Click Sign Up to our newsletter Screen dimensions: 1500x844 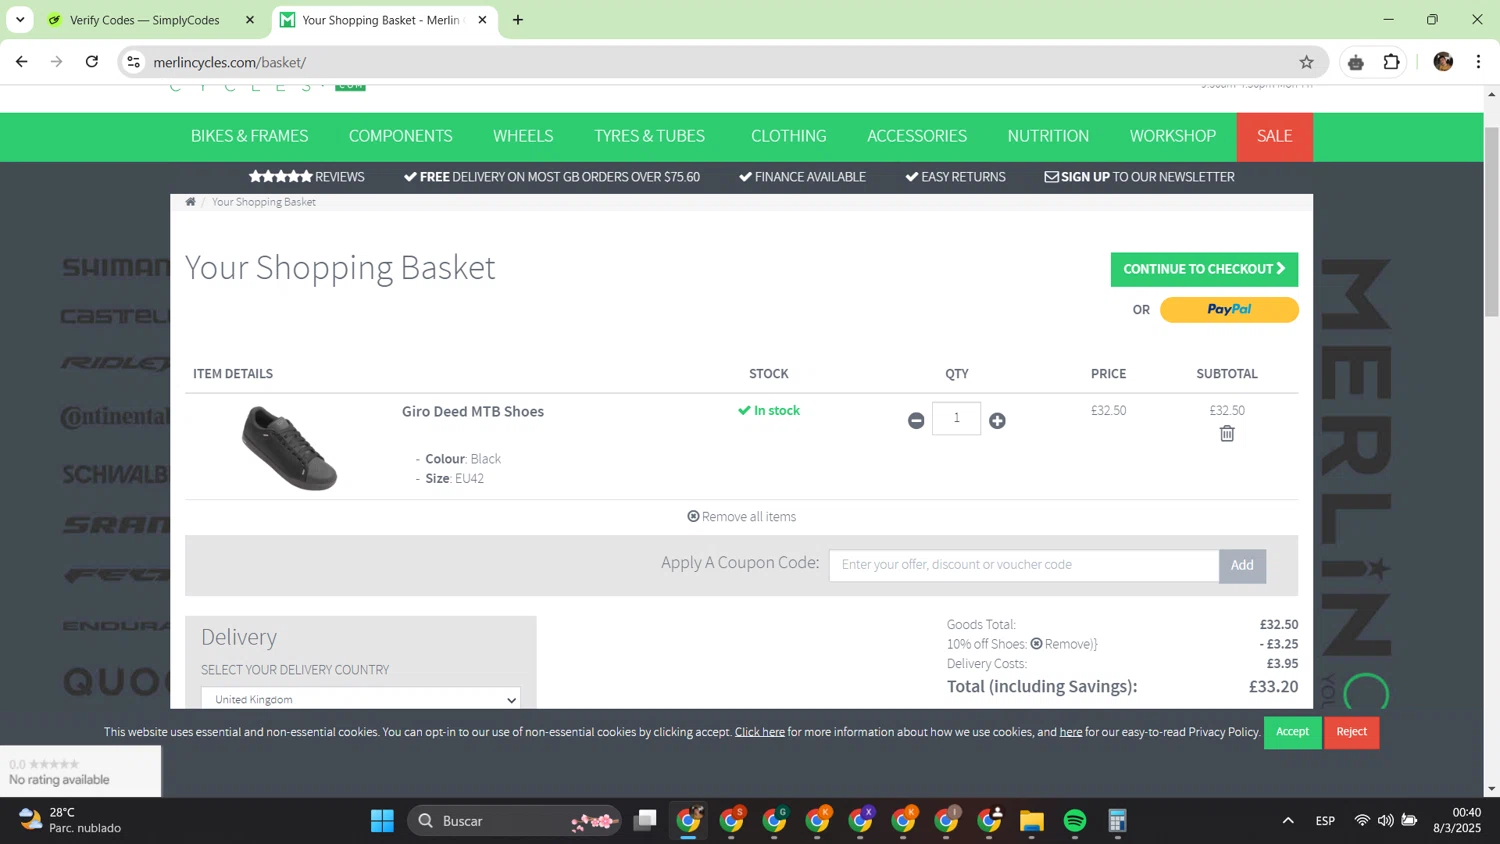pyautogui.click(x=1139, y=177)
